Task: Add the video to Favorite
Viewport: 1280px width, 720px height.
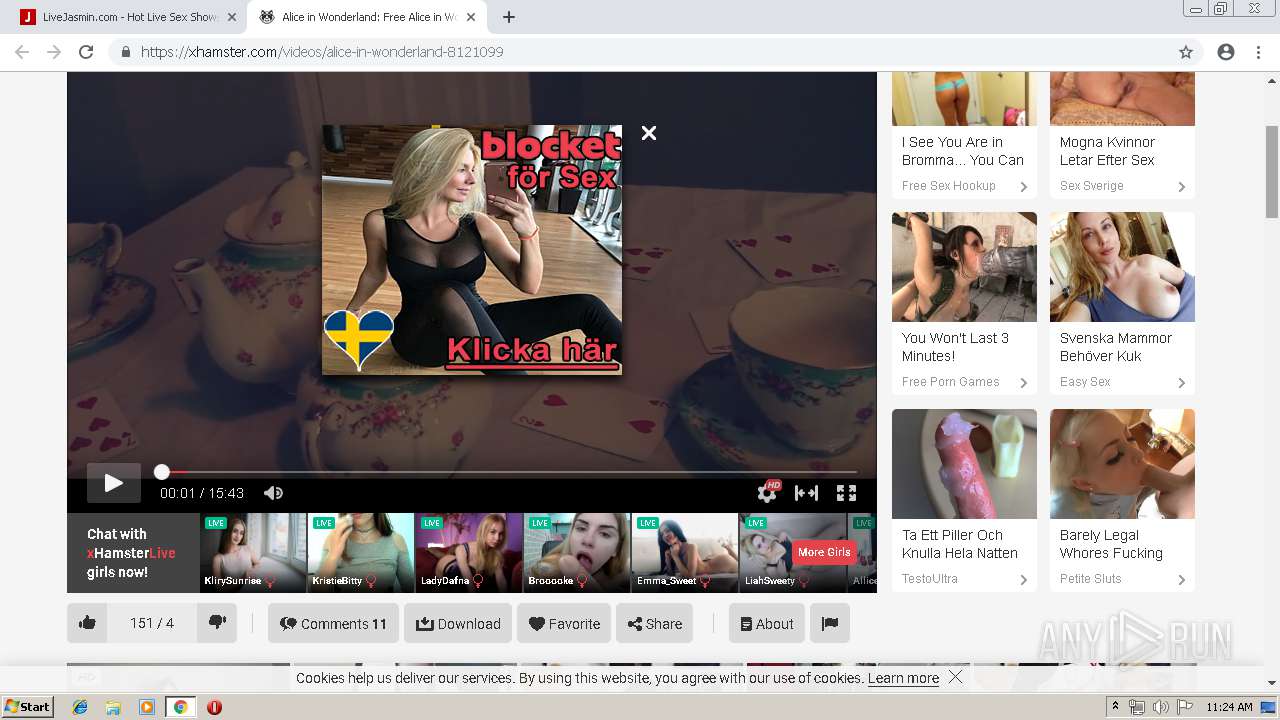Action: click(564, 623)
